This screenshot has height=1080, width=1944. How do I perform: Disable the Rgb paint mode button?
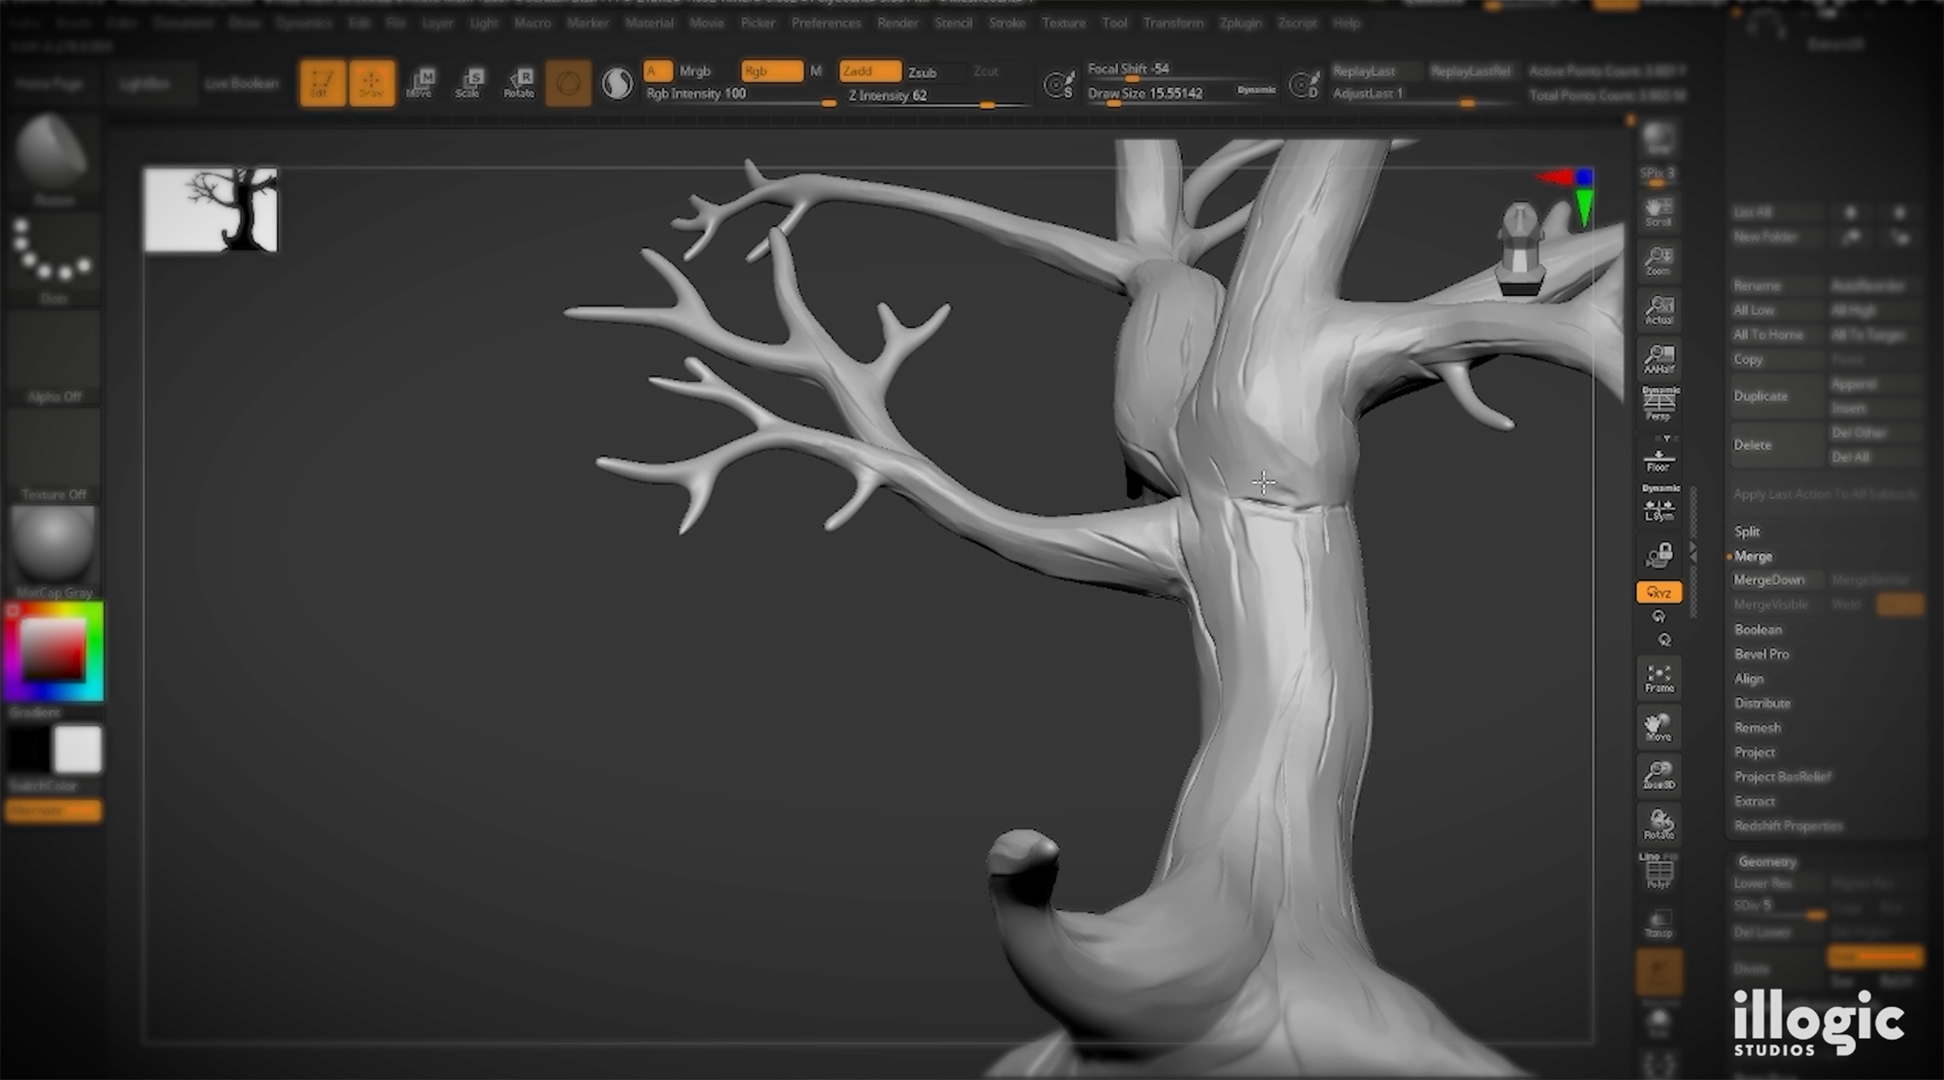click(770, 71)
